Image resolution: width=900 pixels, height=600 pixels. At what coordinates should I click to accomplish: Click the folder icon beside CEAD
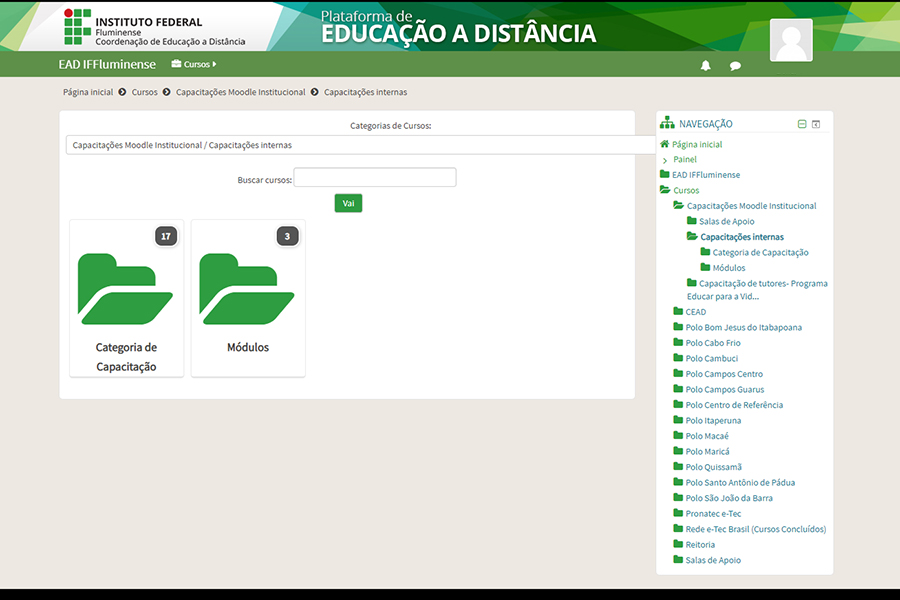678,311
